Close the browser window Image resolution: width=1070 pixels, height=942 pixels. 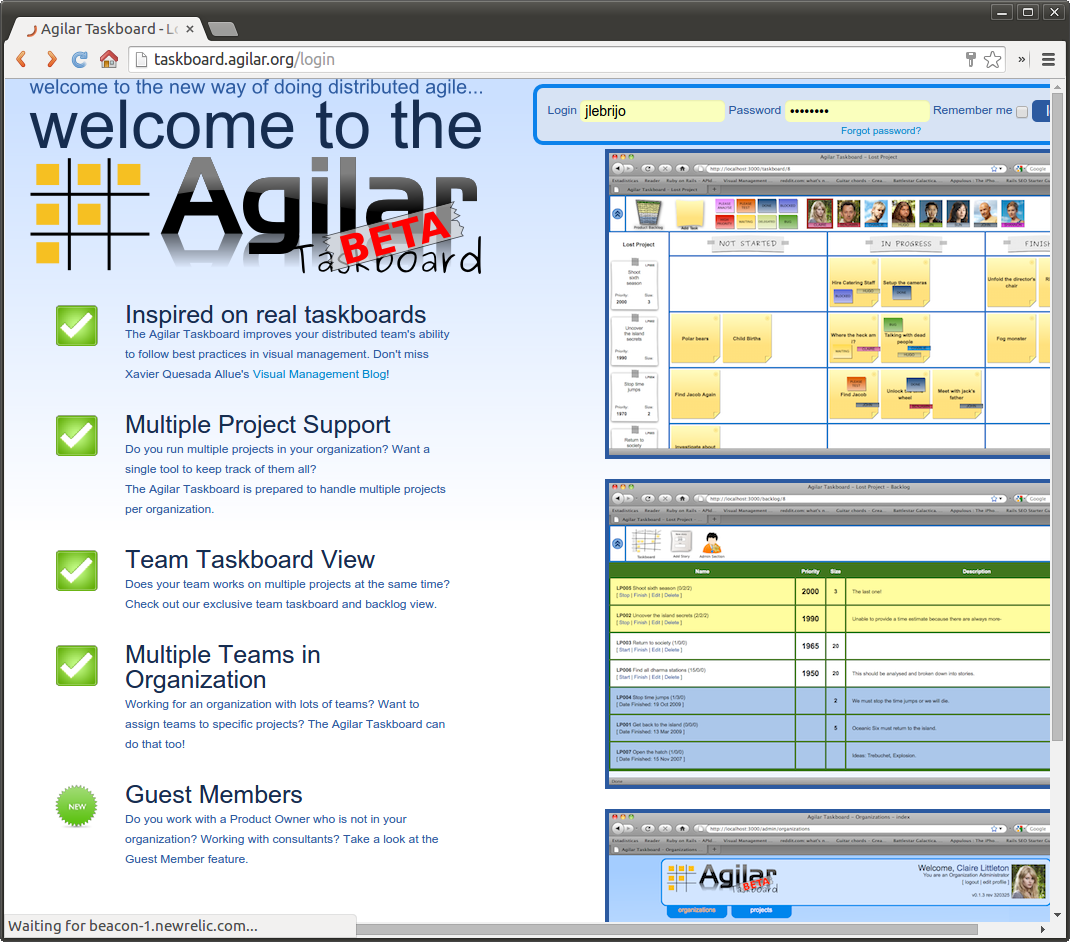tap(1054, 12)
